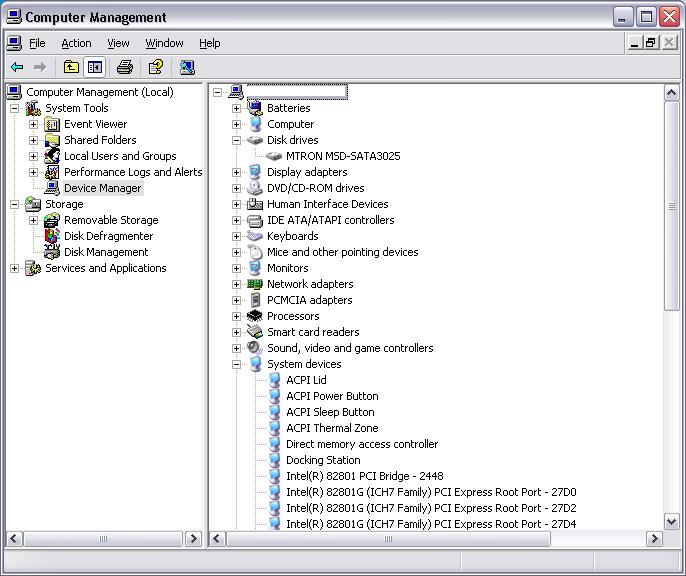The width and height of the screenshot is (686, 576).
Task: Click the device pane scroll-down arrow
Action: [672, 522]
